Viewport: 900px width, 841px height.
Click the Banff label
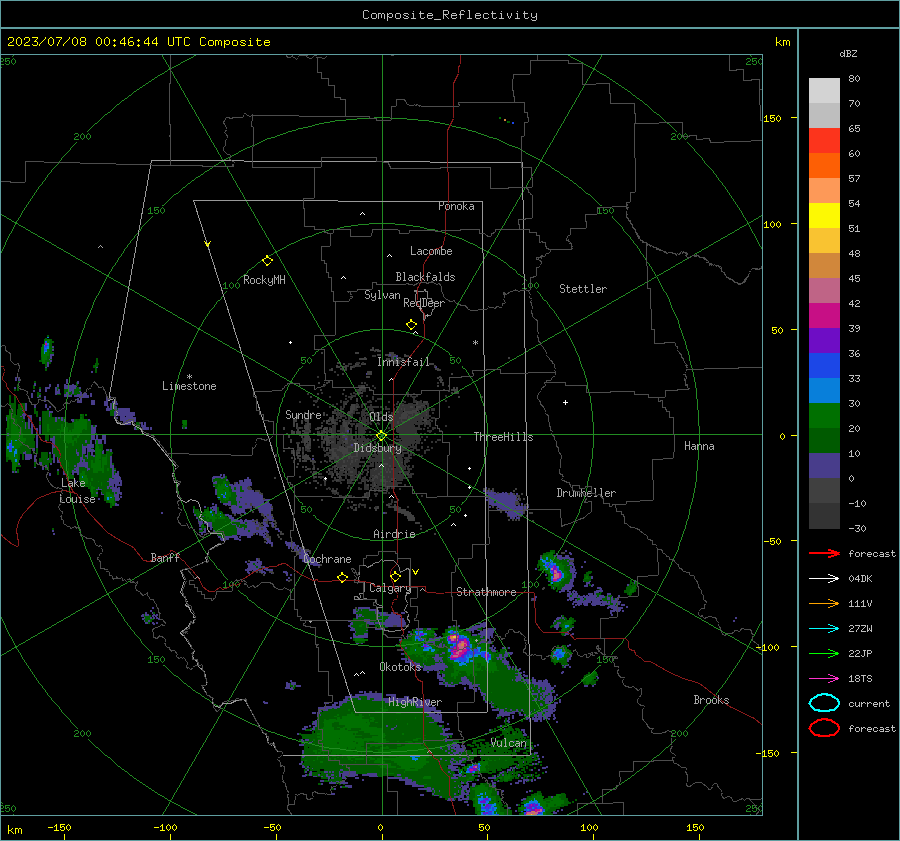pyautogui.click(x=165, y=557)
